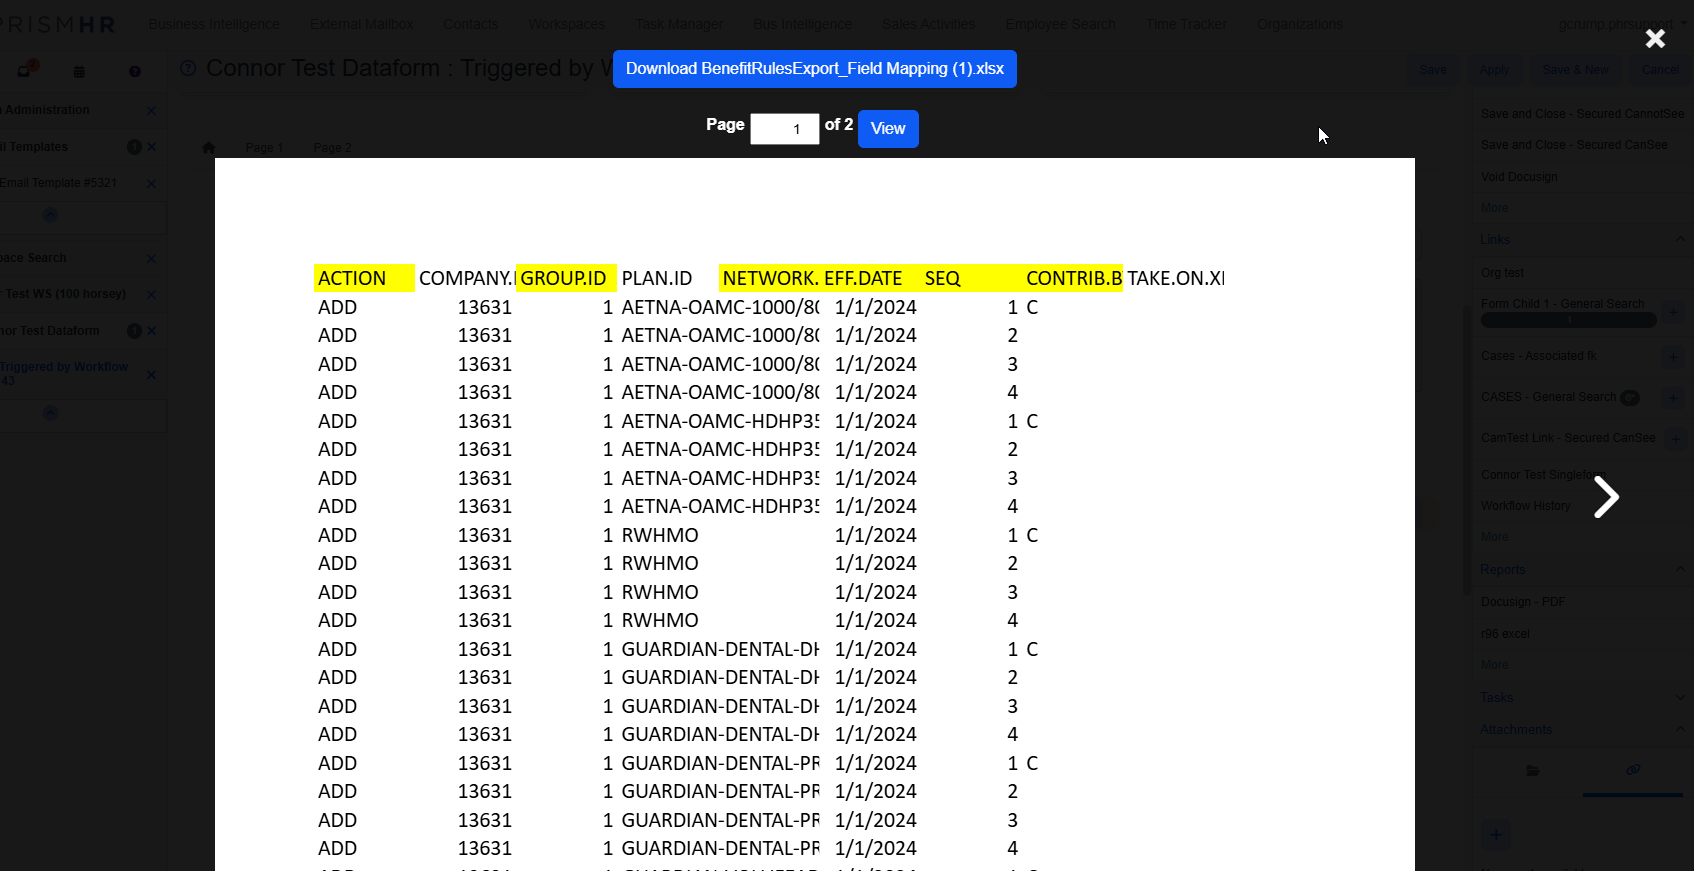
Task: Add a new attachment plus button
Action: 1496,835
